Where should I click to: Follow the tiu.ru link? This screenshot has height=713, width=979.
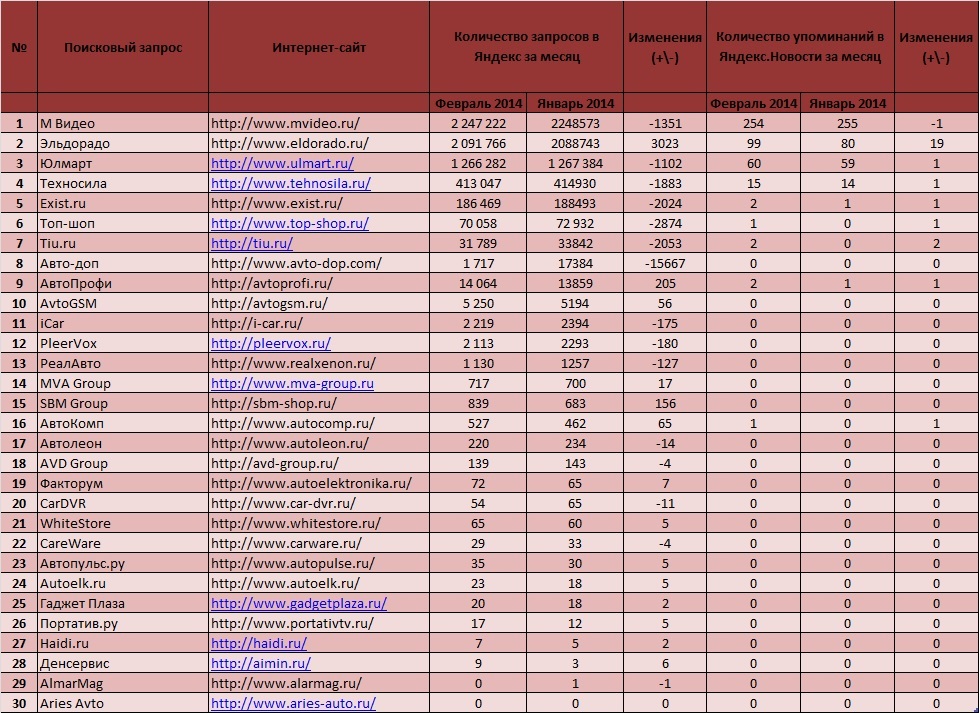click(252, 243)
